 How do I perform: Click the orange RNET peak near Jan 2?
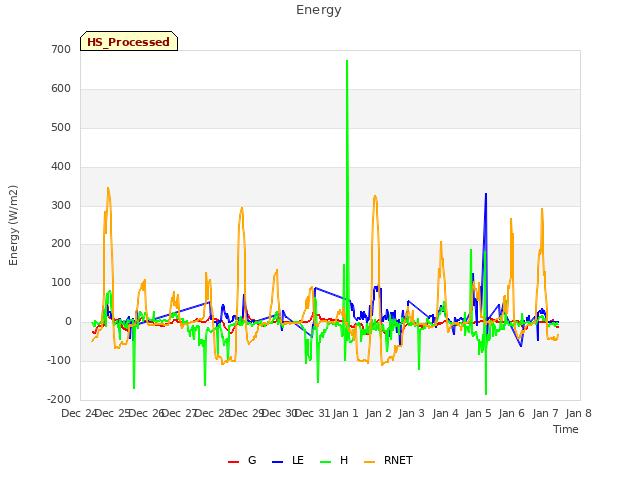pos(375,197)
